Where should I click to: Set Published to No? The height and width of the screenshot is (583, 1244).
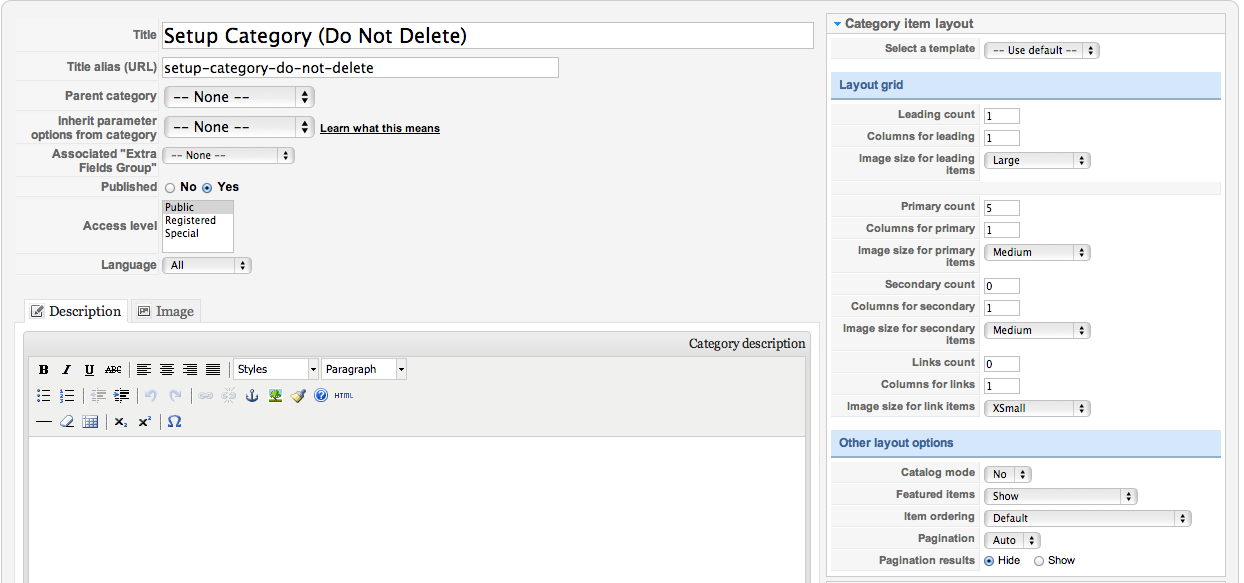(170, 188)
